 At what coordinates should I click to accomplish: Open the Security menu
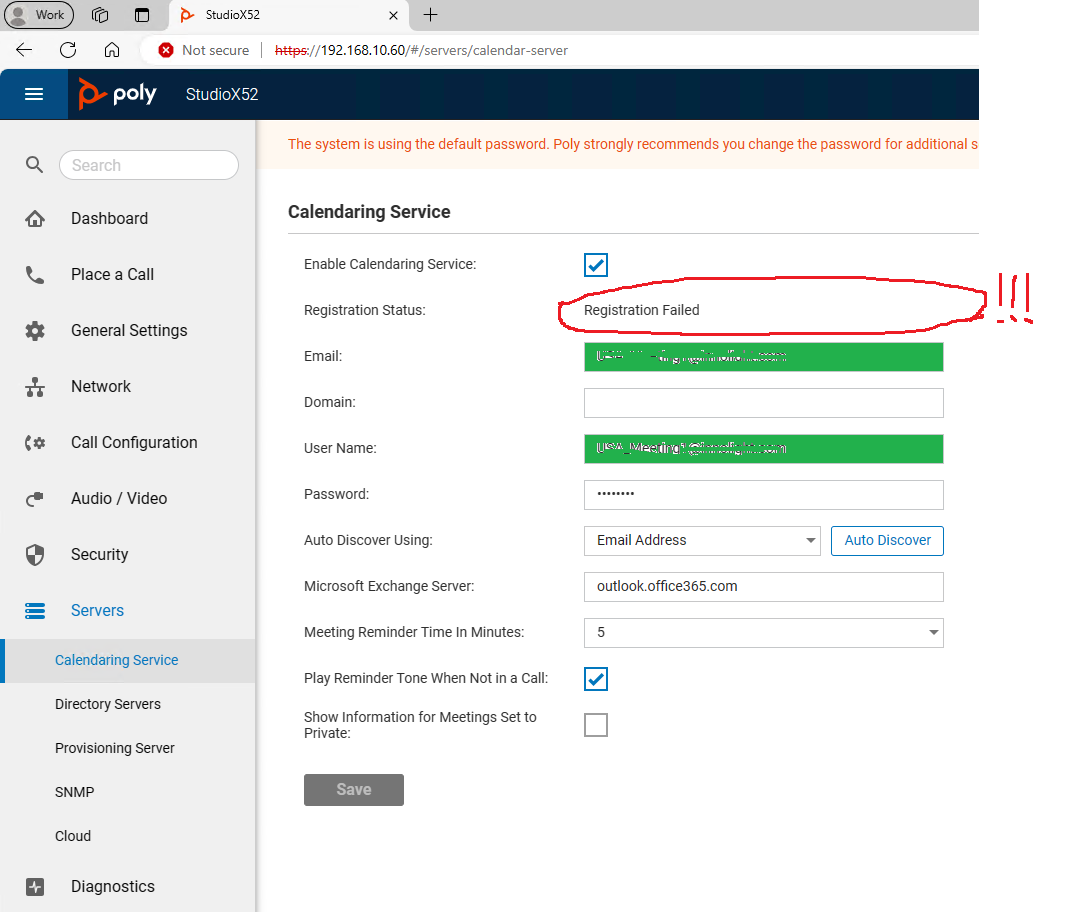pyautogui.click(x=99, y=555)
